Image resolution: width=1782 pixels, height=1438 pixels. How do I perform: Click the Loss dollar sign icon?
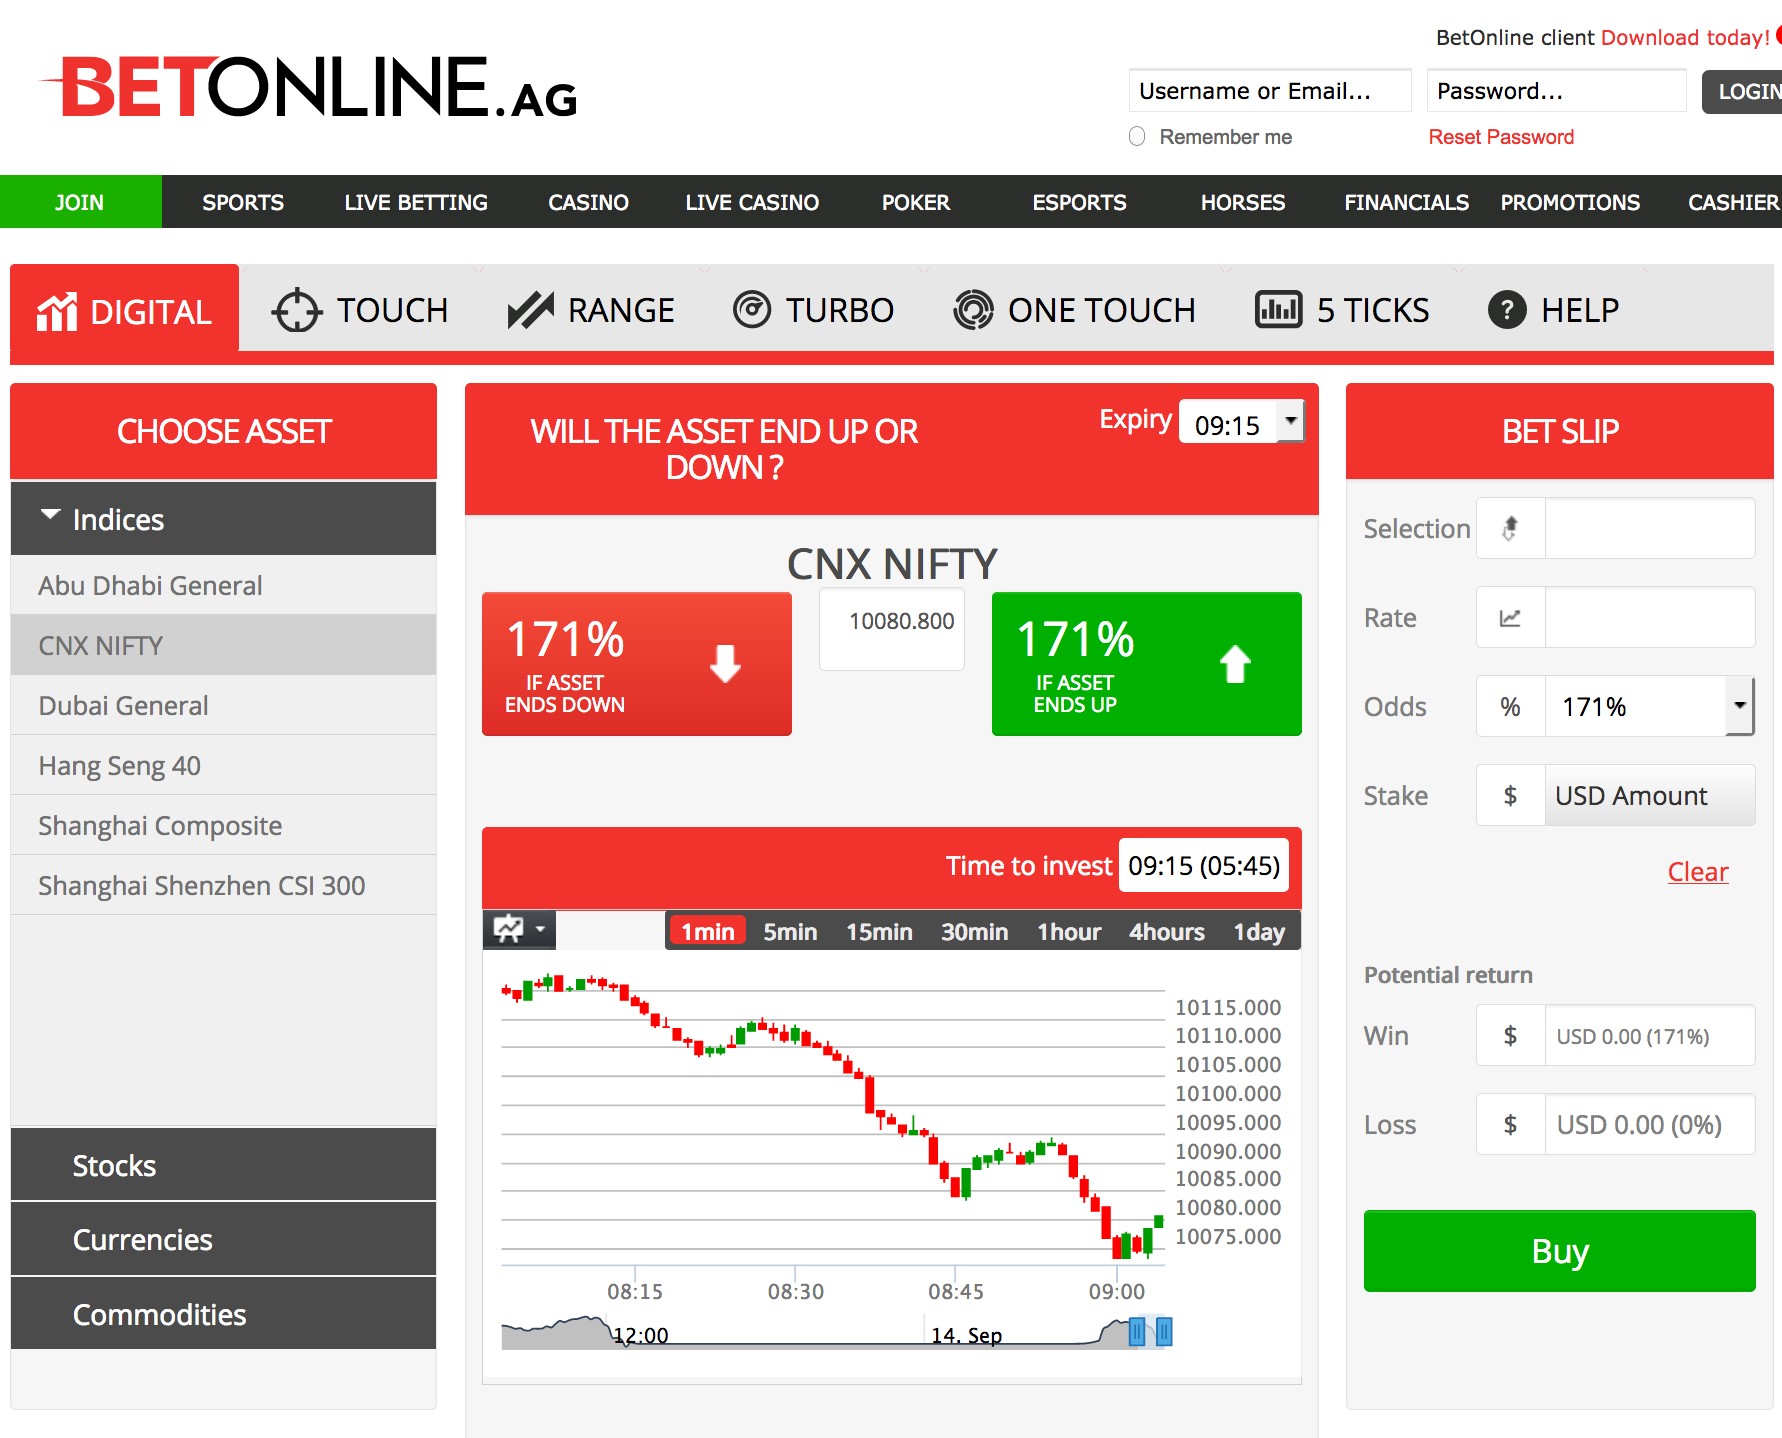click(1510, 1125)
